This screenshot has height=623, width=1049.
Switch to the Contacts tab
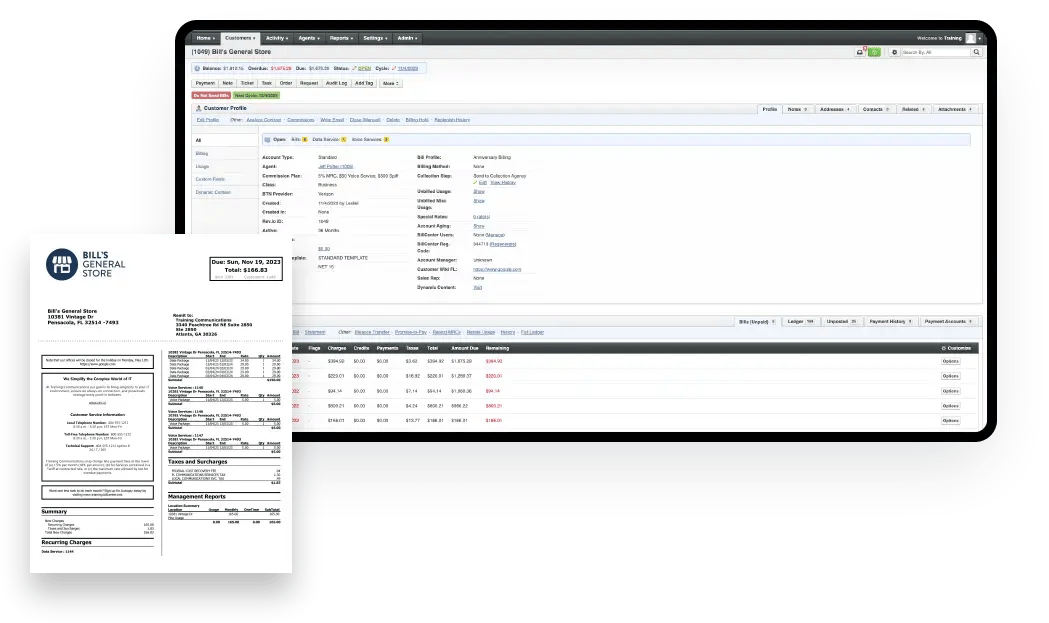click(875, 109)
